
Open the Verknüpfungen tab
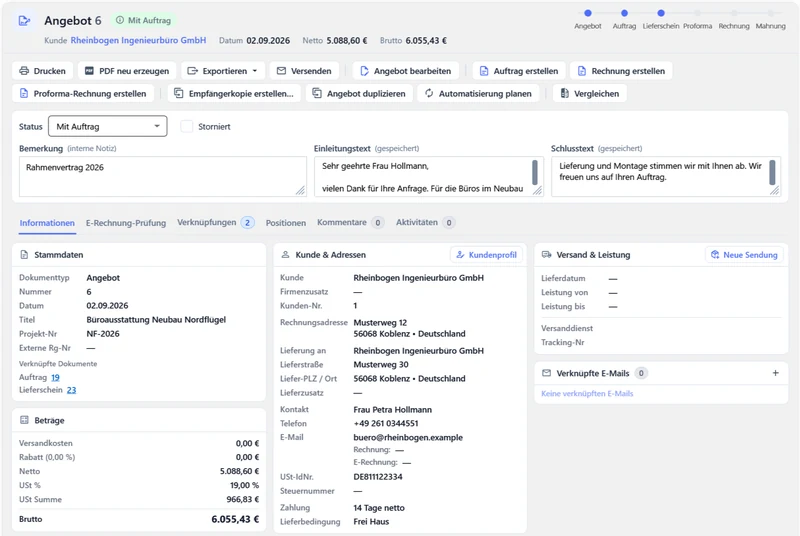point(215,222)
